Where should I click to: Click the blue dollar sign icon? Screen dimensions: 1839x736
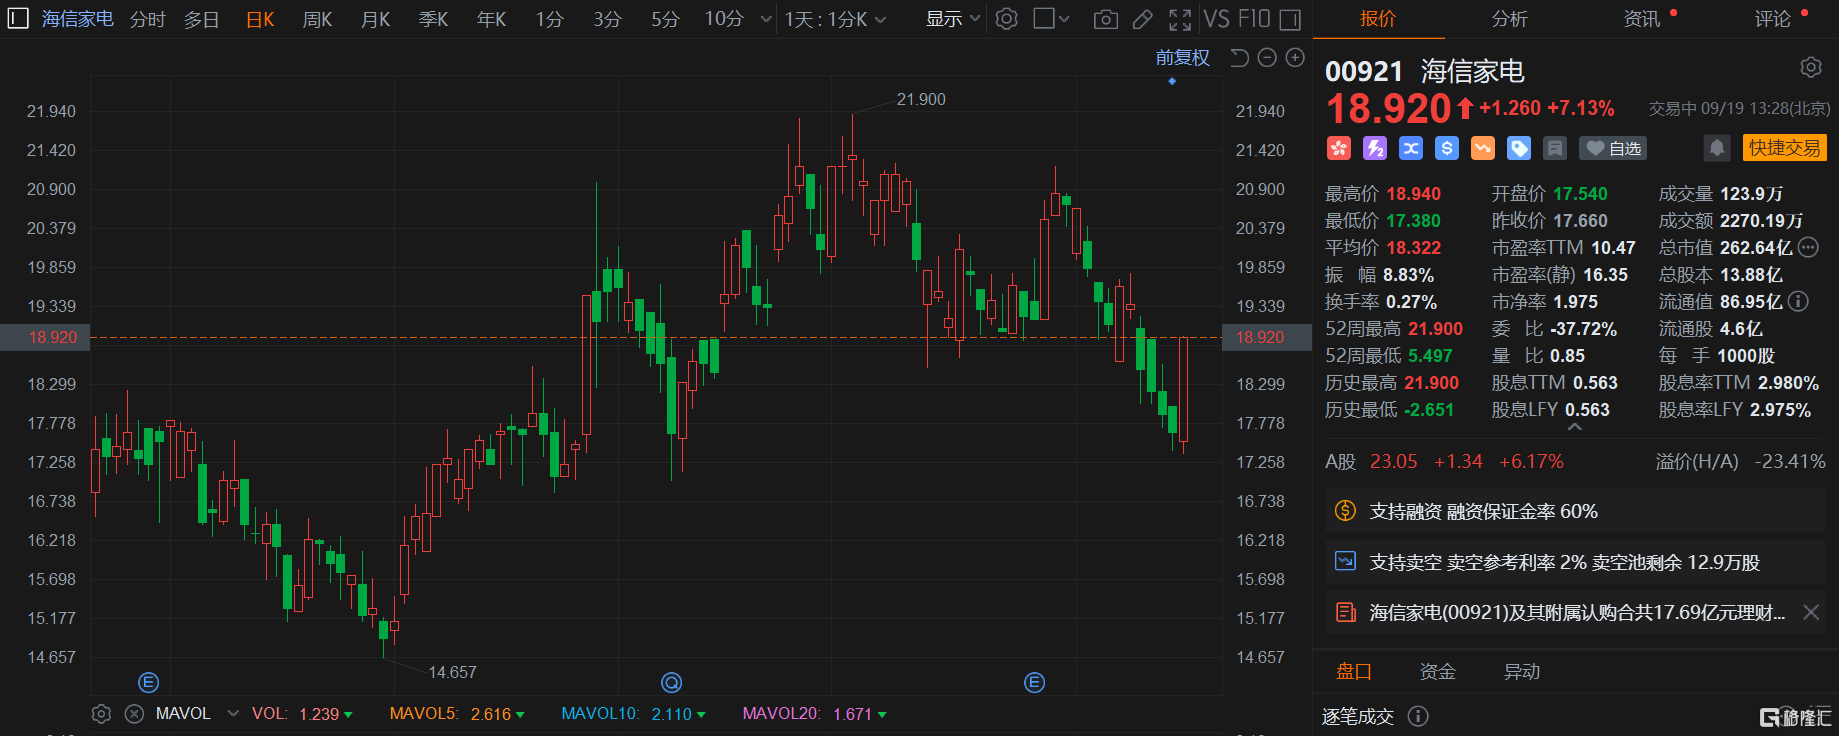(1447, 148)
